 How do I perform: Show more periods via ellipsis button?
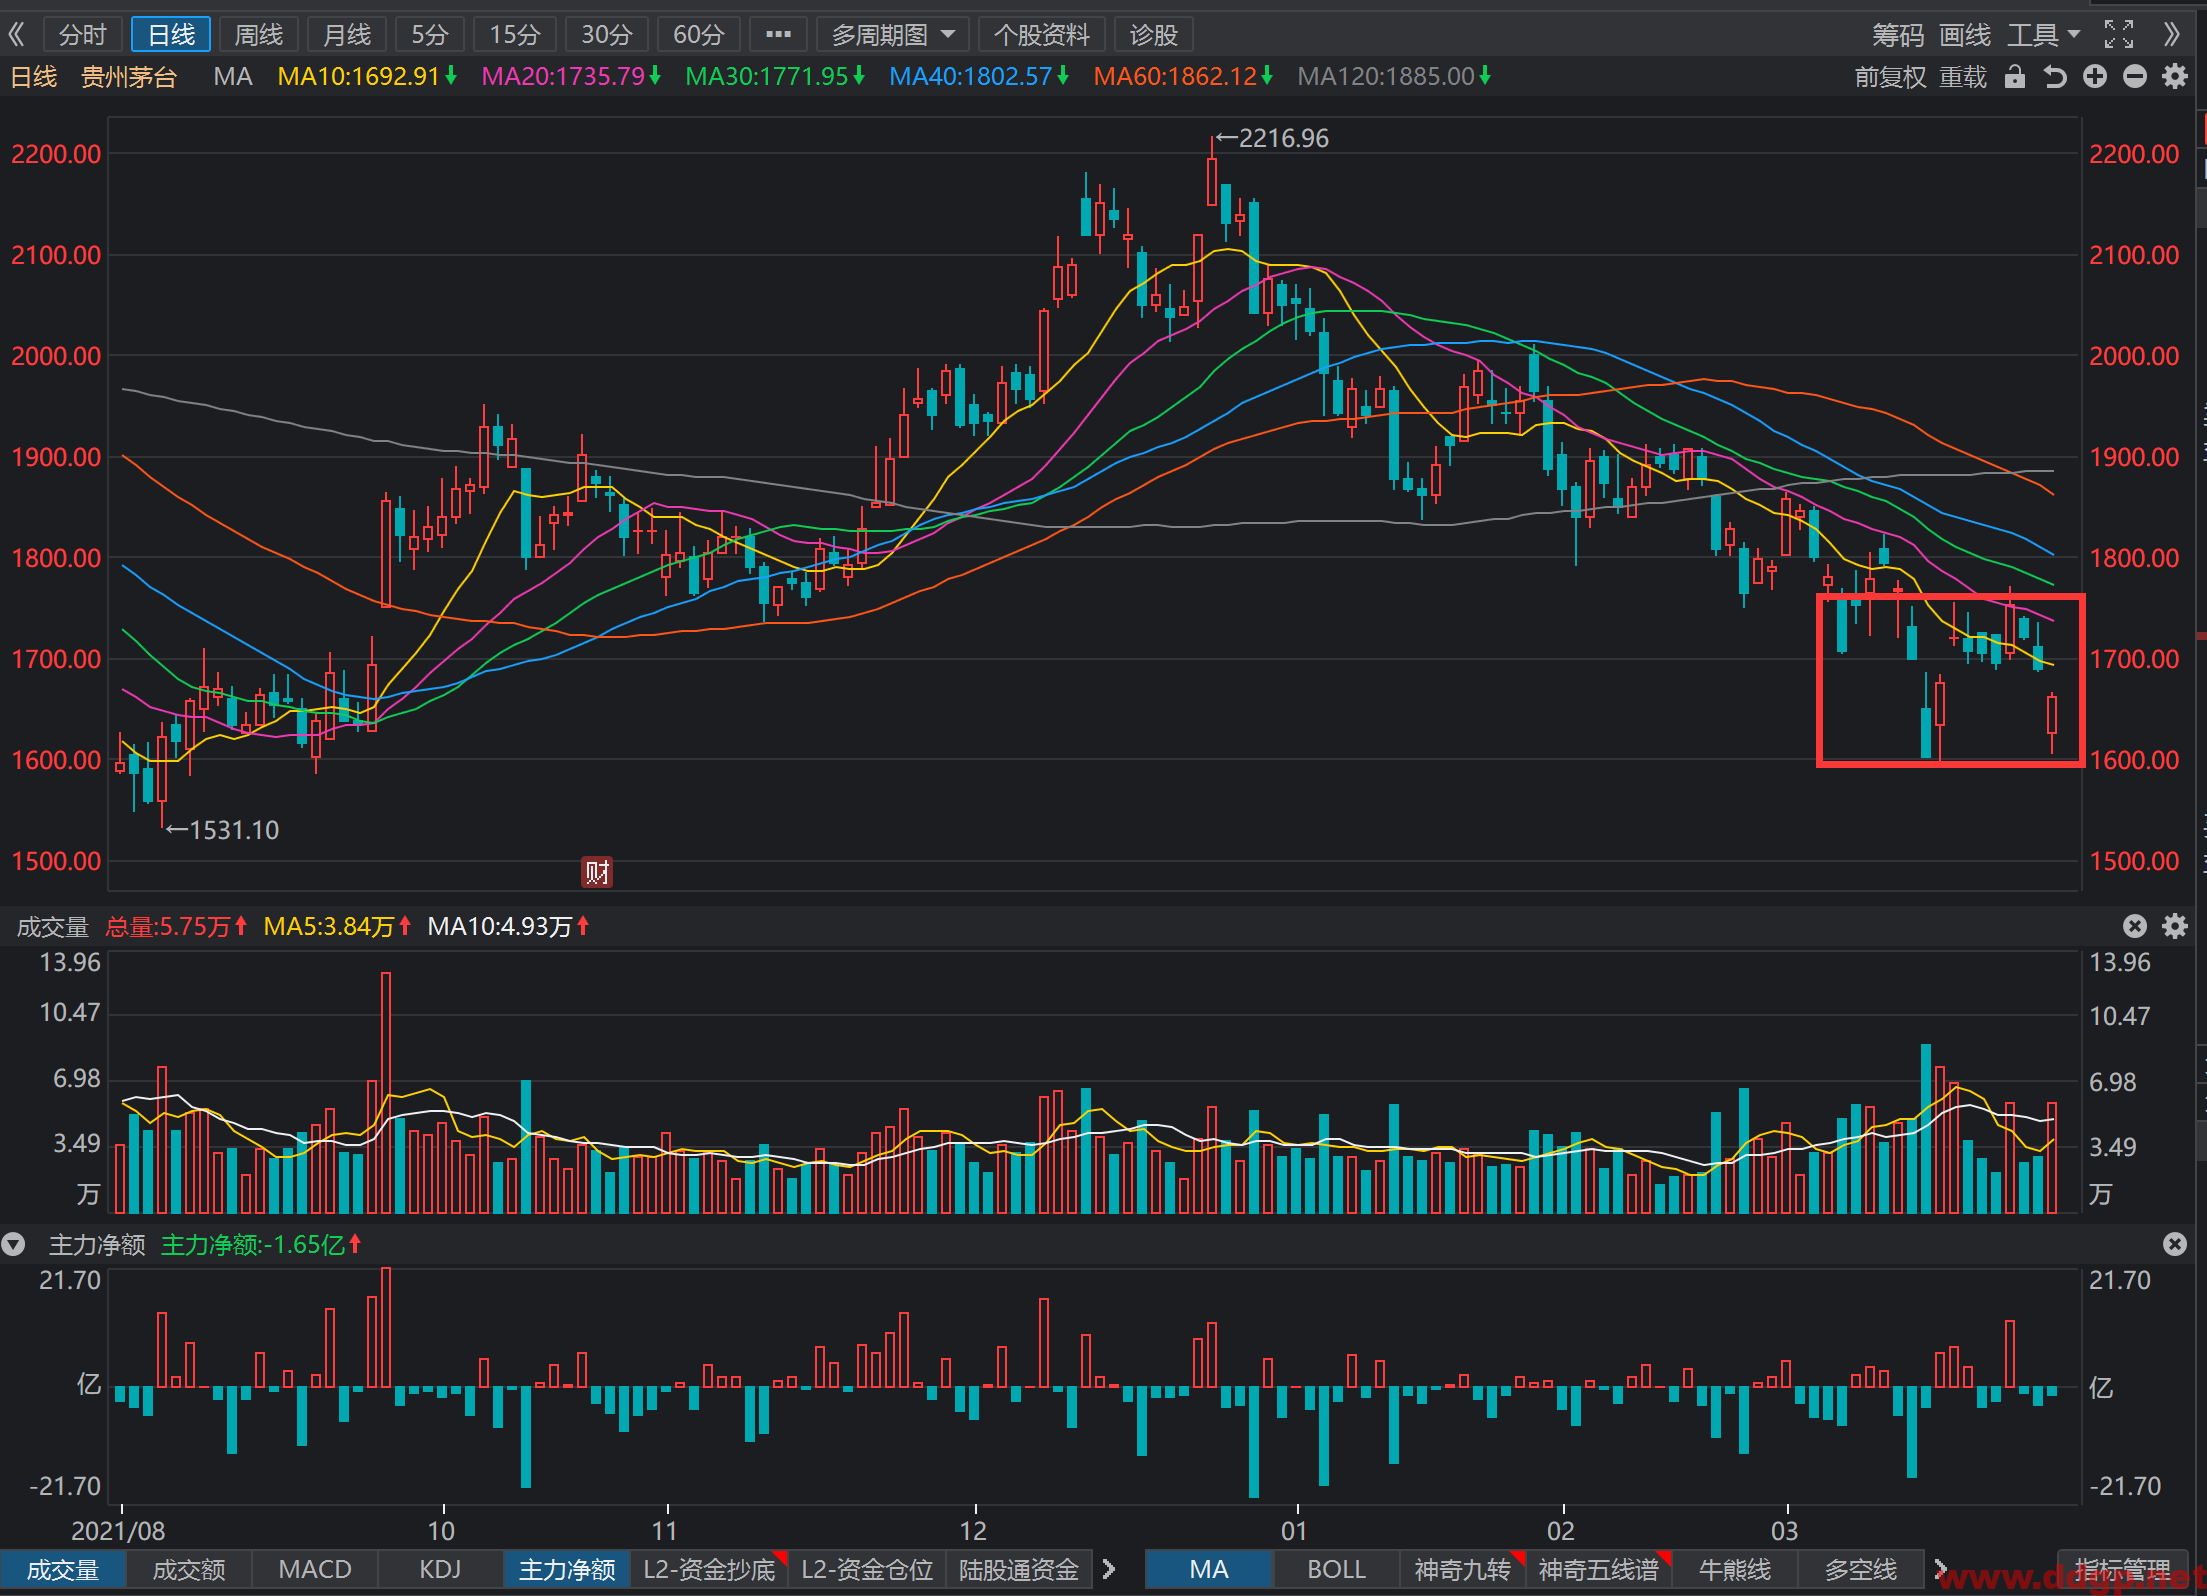click(x=778, y=35)
